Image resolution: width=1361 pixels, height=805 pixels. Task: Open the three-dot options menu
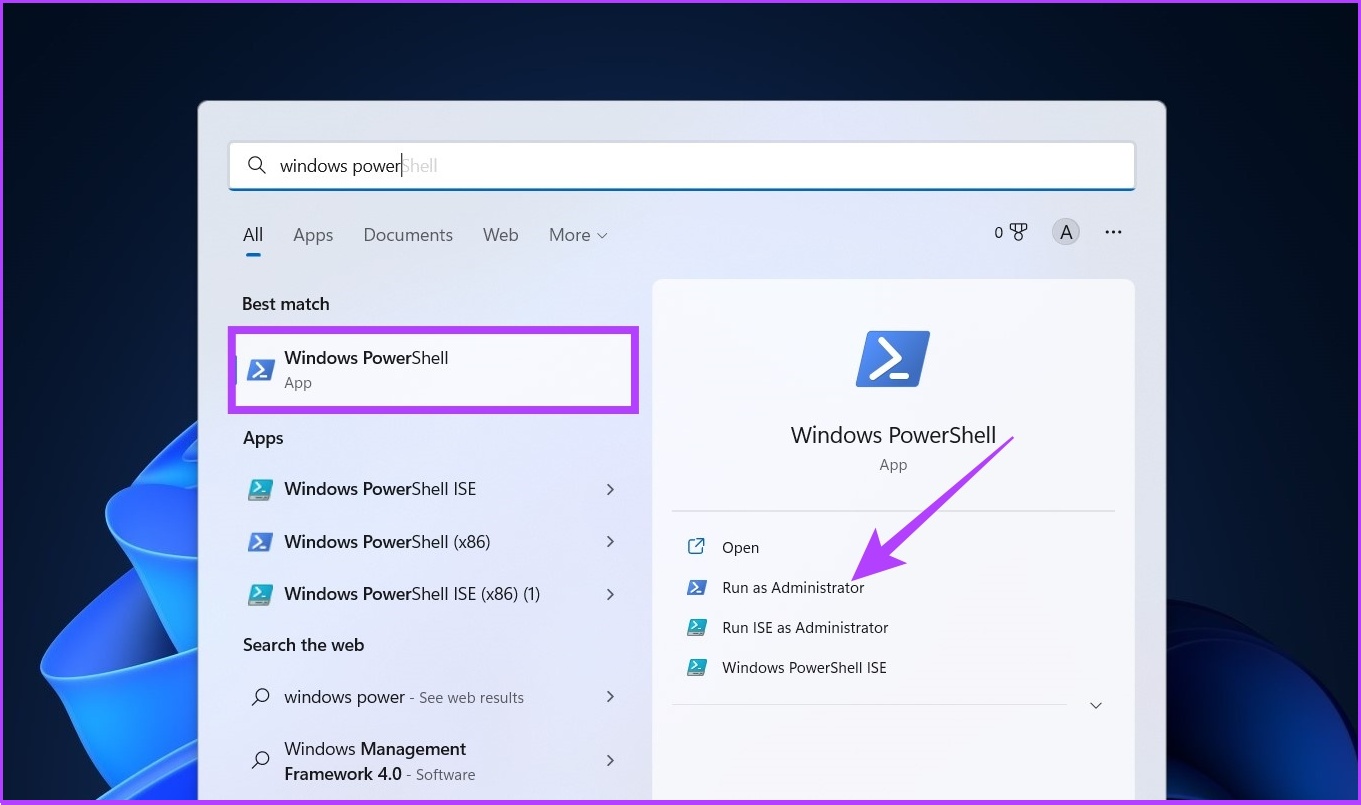pos(1113,232)
